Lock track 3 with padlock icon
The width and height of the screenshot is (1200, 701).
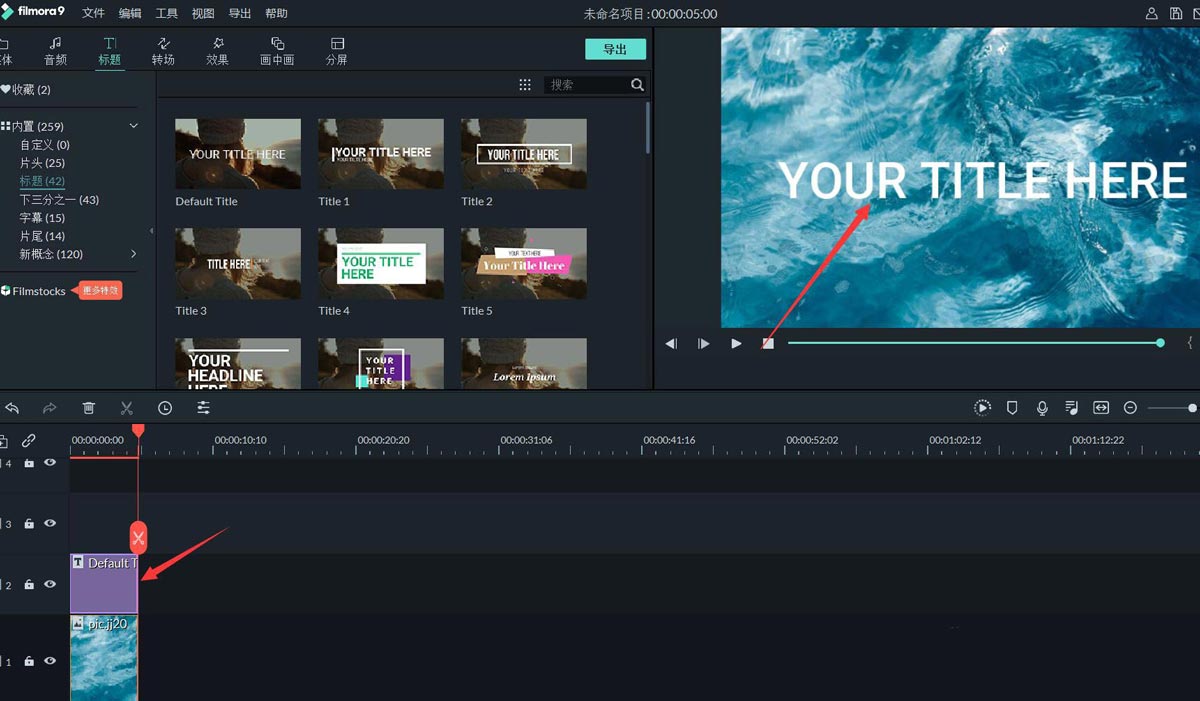tap(29, 524)
